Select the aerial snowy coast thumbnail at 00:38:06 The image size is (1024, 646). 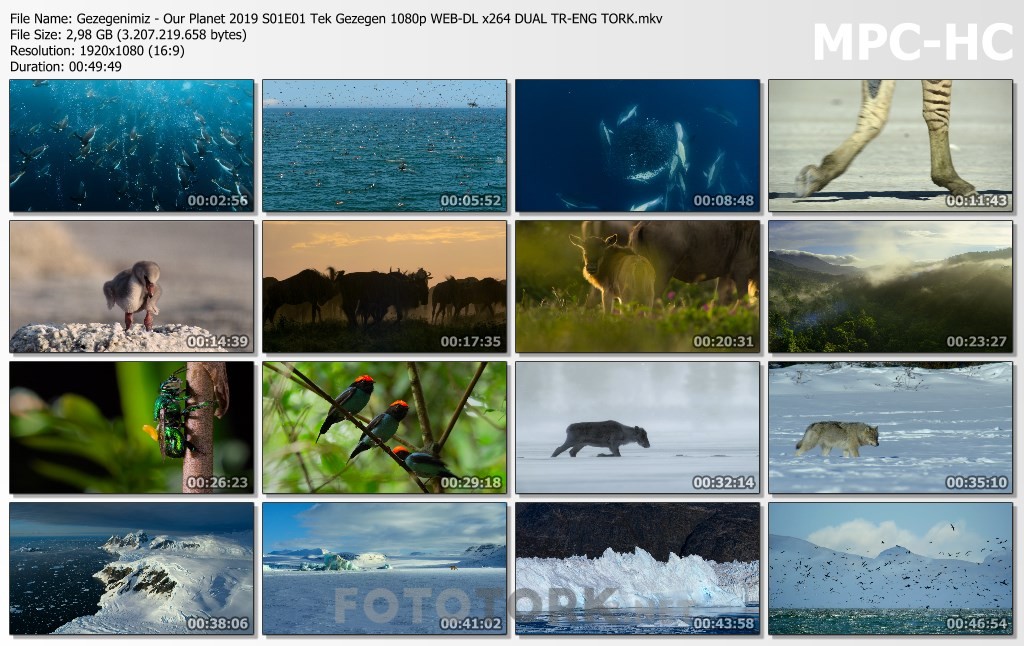[x=131, y=568]
